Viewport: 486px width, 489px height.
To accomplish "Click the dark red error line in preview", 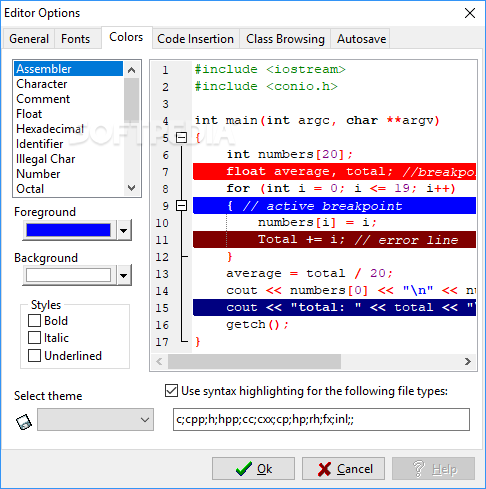I will click(334, 240).
